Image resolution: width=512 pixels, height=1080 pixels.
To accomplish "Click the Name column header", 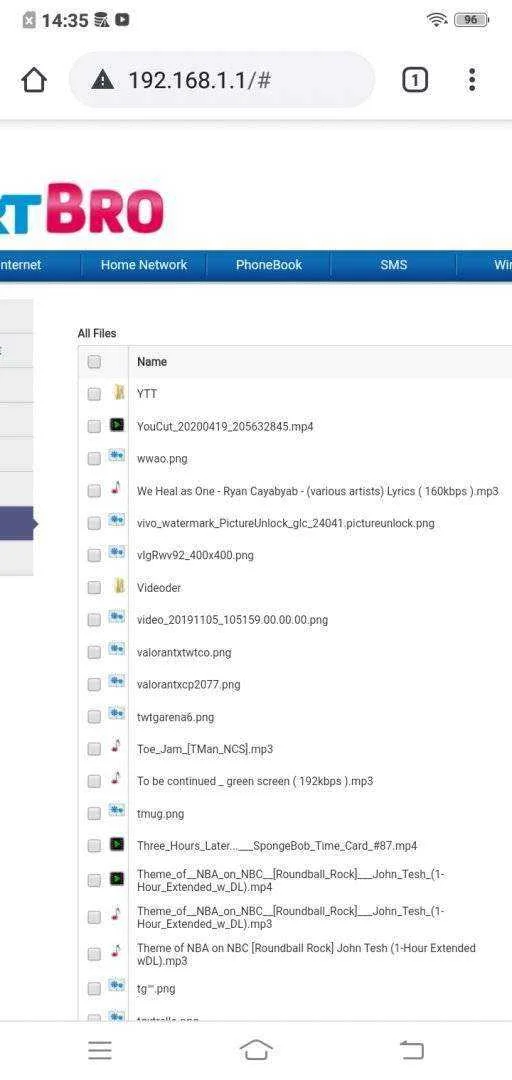I will click(x=152, y=362).
